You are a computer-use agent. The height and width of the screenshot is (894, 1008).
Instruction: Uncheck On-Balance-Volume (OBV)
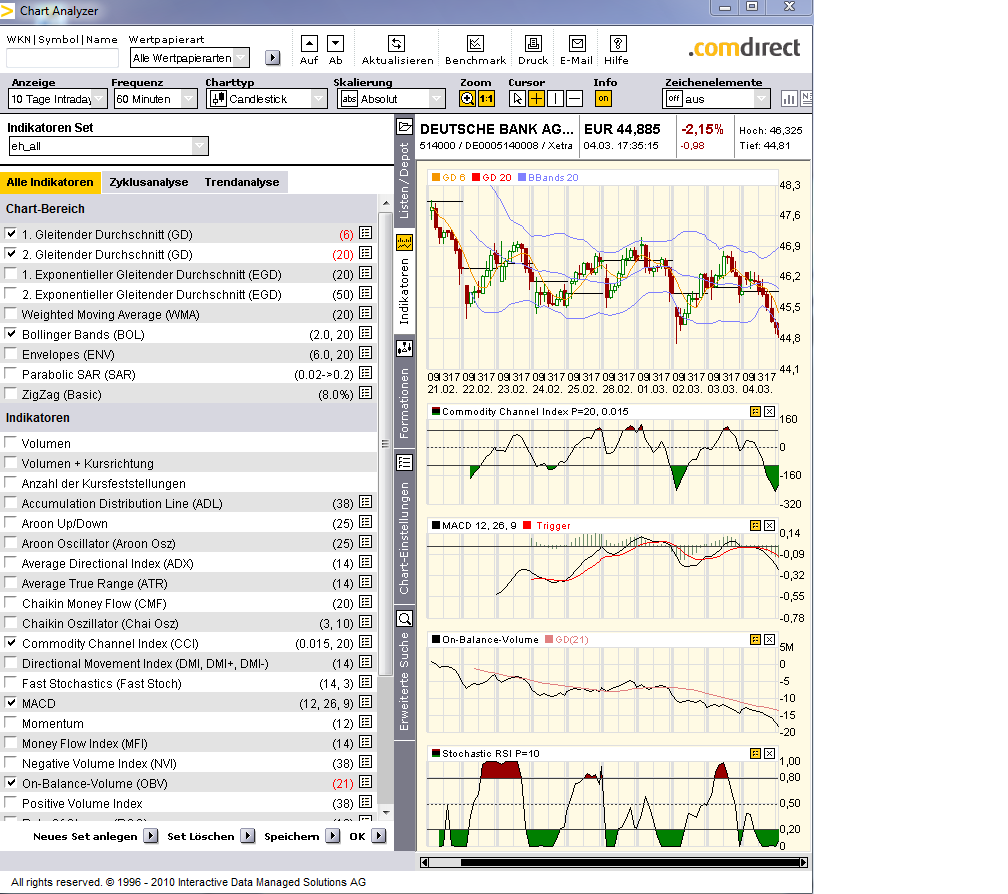pos(11,783)
